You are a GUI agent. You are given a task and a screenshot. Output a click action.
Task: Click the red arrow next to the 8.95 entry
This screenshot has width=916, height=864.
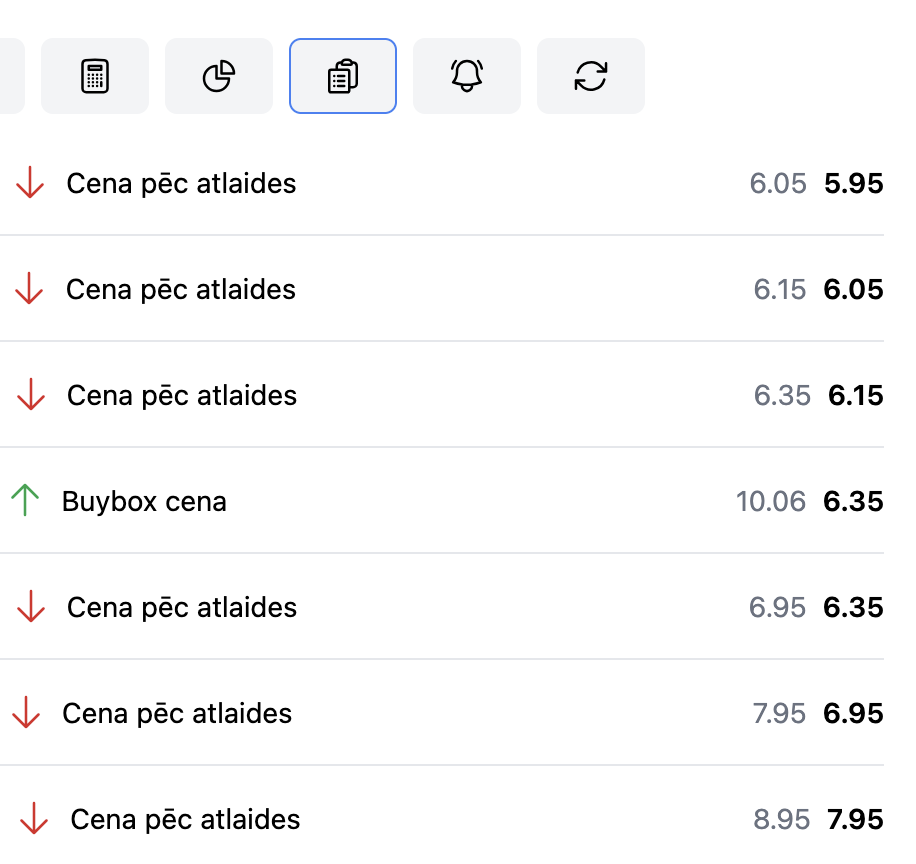pos(34,819)
